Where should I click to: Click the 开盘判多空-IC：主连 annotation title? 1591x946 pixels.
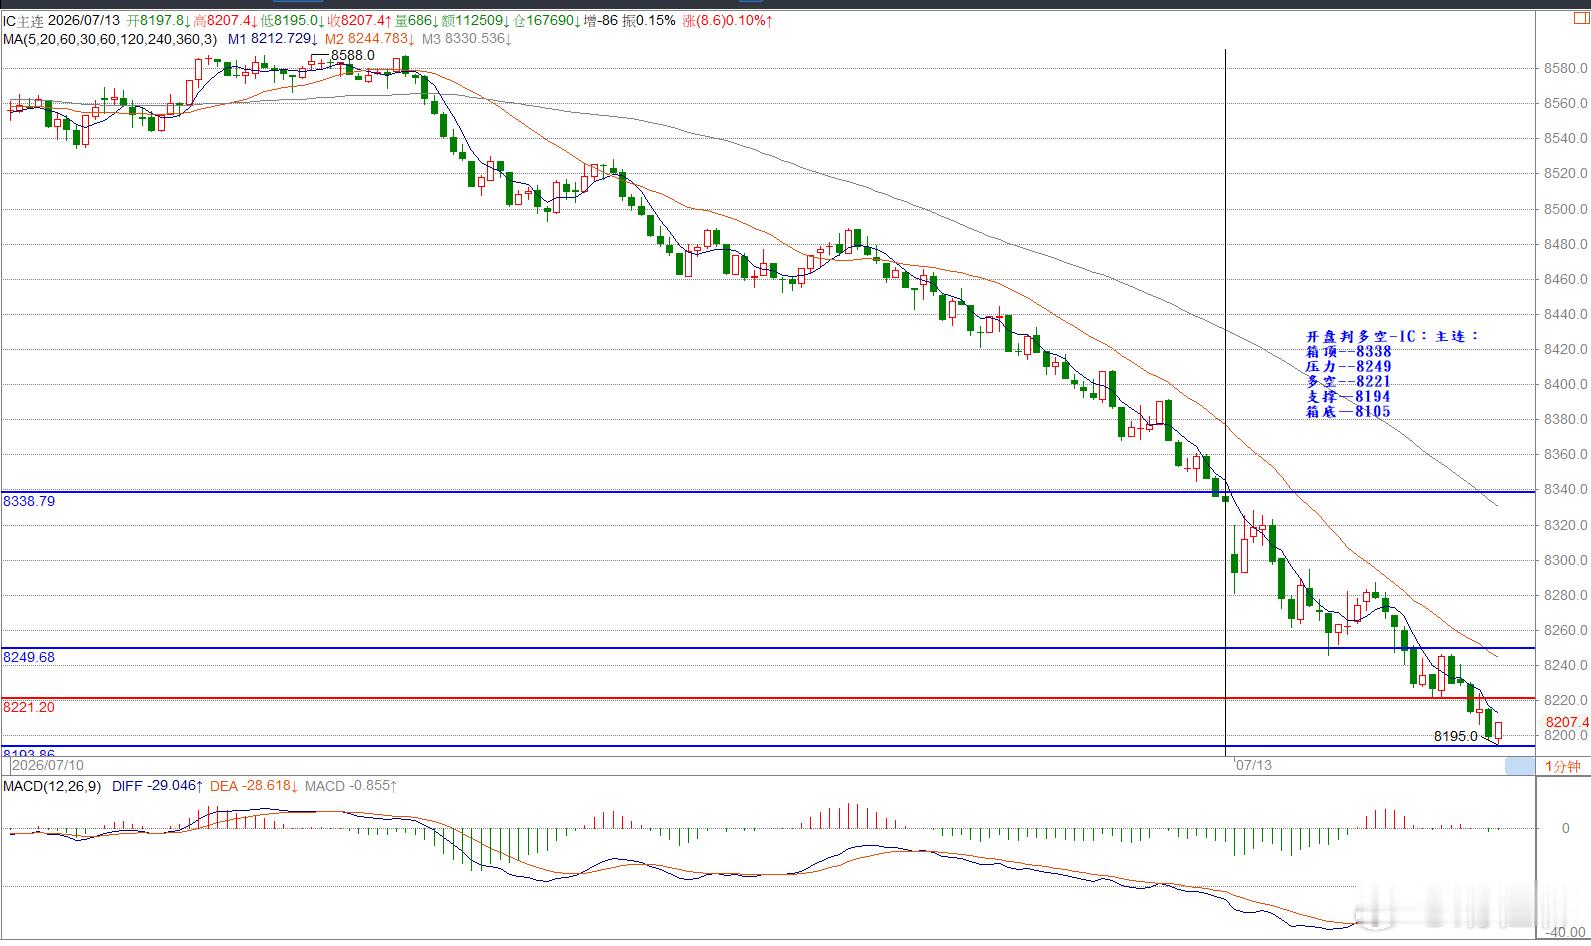click(1392, 336)
